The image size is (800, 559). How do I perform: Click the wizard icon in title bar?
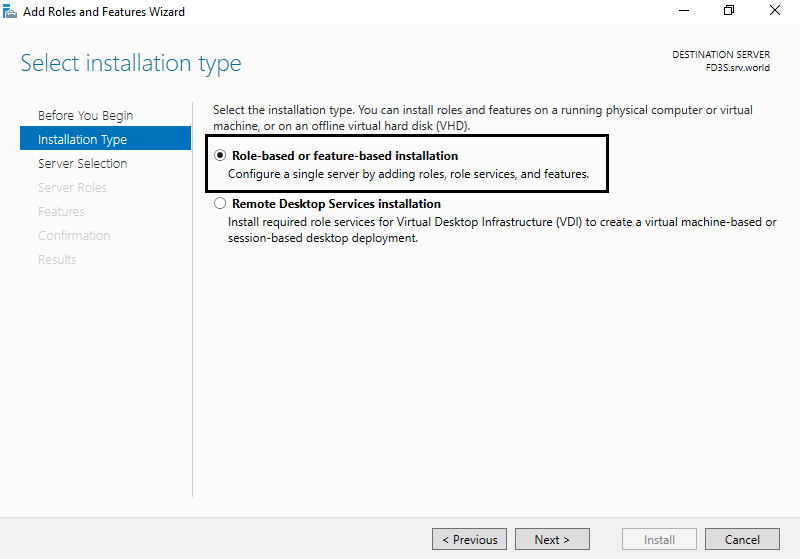(x=10, y=11)
